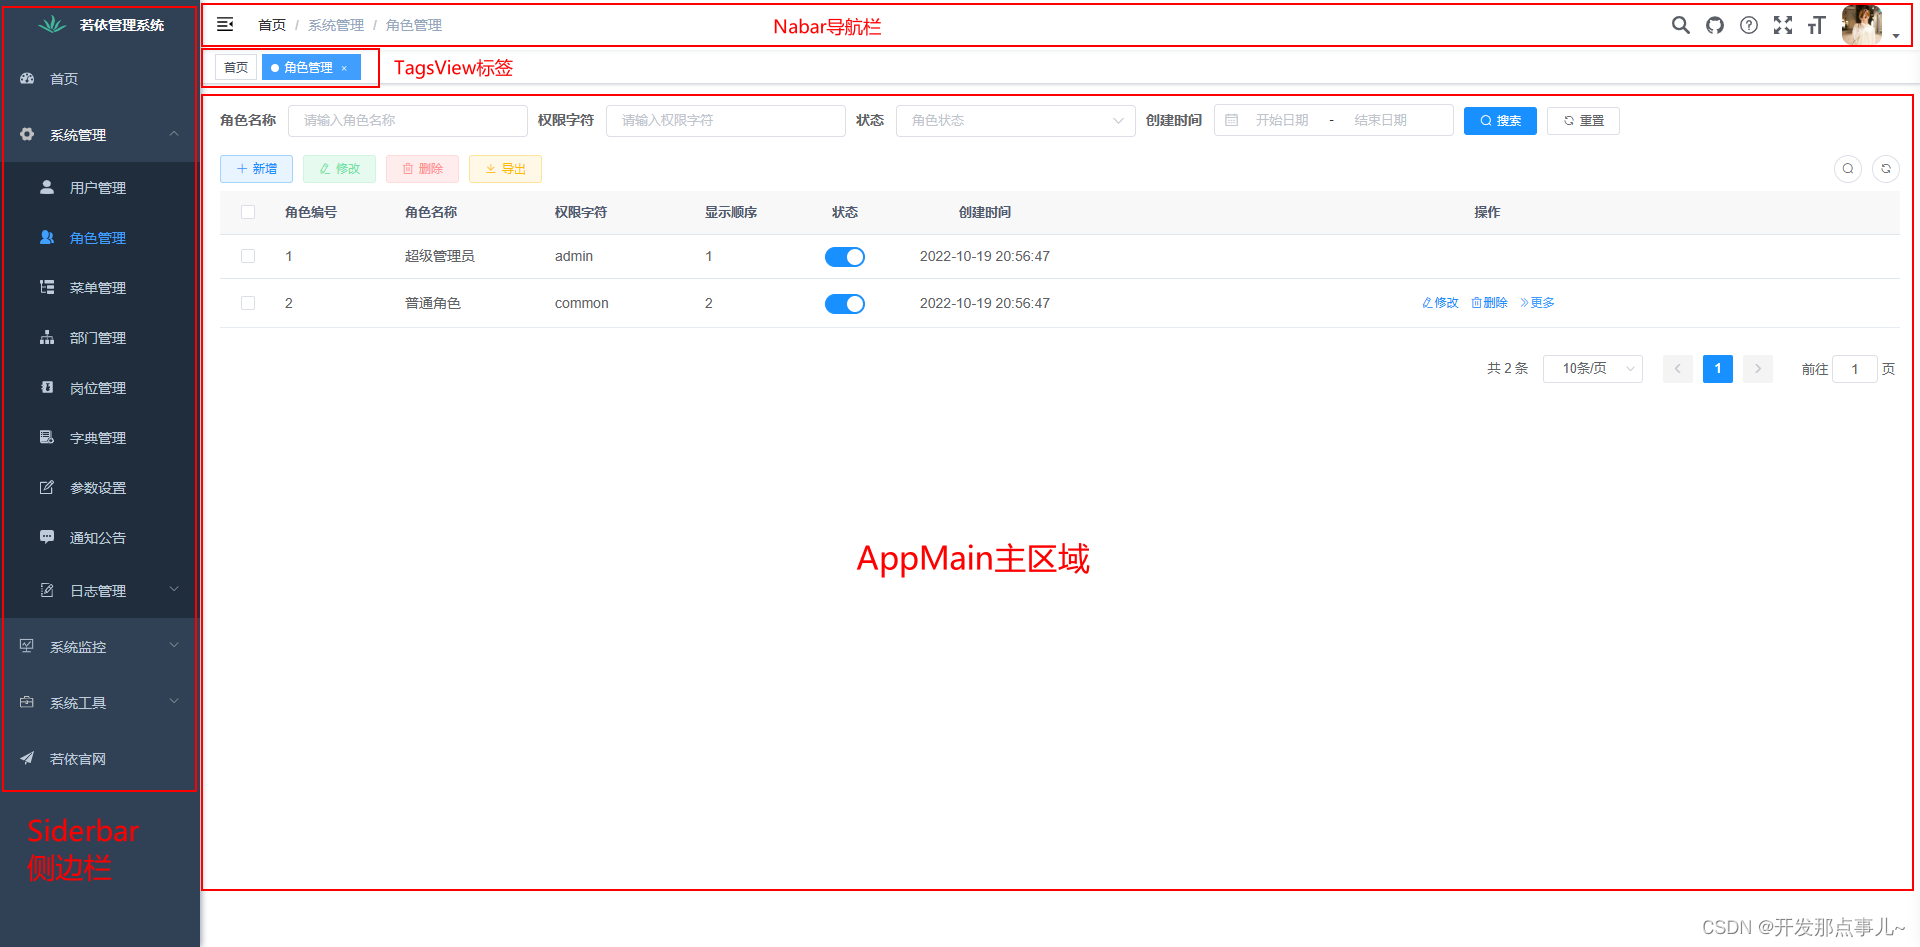Click the 新增 button

click(x=256, y=169)
